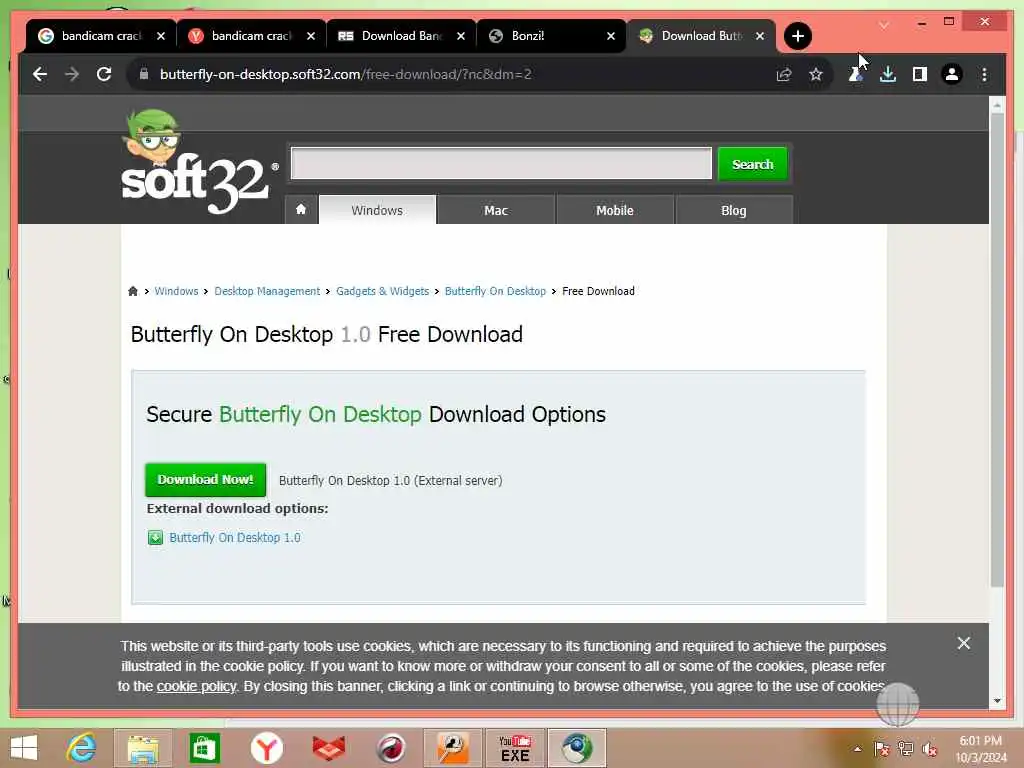Viewport: 1024px width, 768px height.
Task: Click the Windows breadcrumb link
Action: pyautogui.click(x=176, y=291)
